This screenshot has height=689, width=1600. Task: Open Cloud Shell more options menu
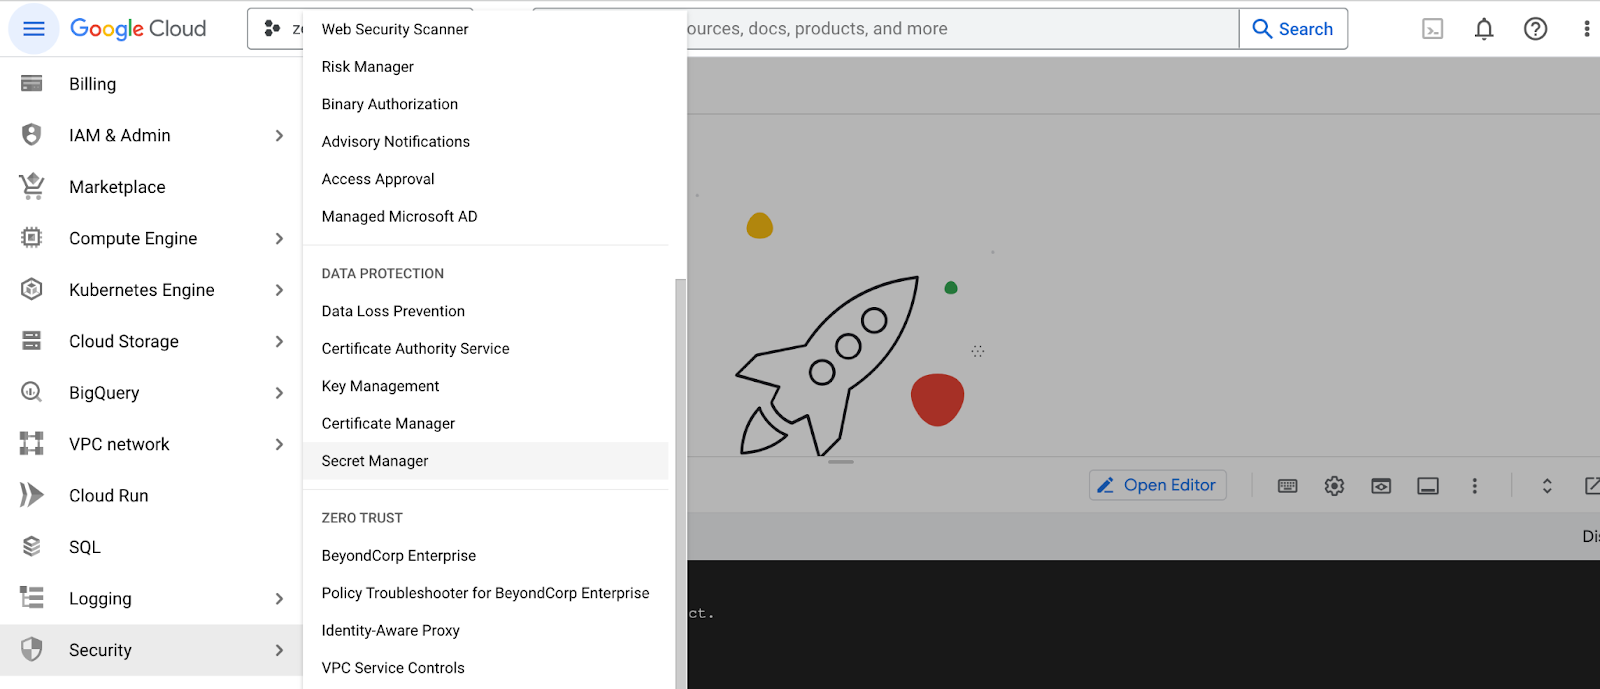pyautogui.click(x=1474, y=486)
